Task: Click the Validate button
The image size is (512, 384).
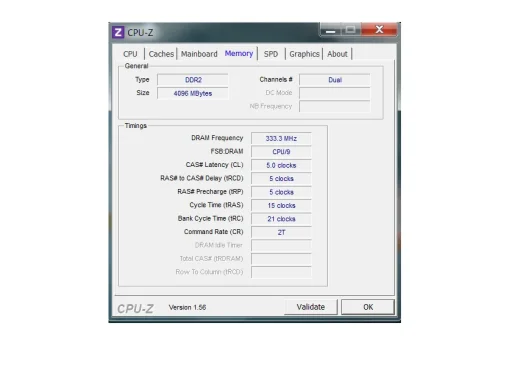Action: pos(311,307)
